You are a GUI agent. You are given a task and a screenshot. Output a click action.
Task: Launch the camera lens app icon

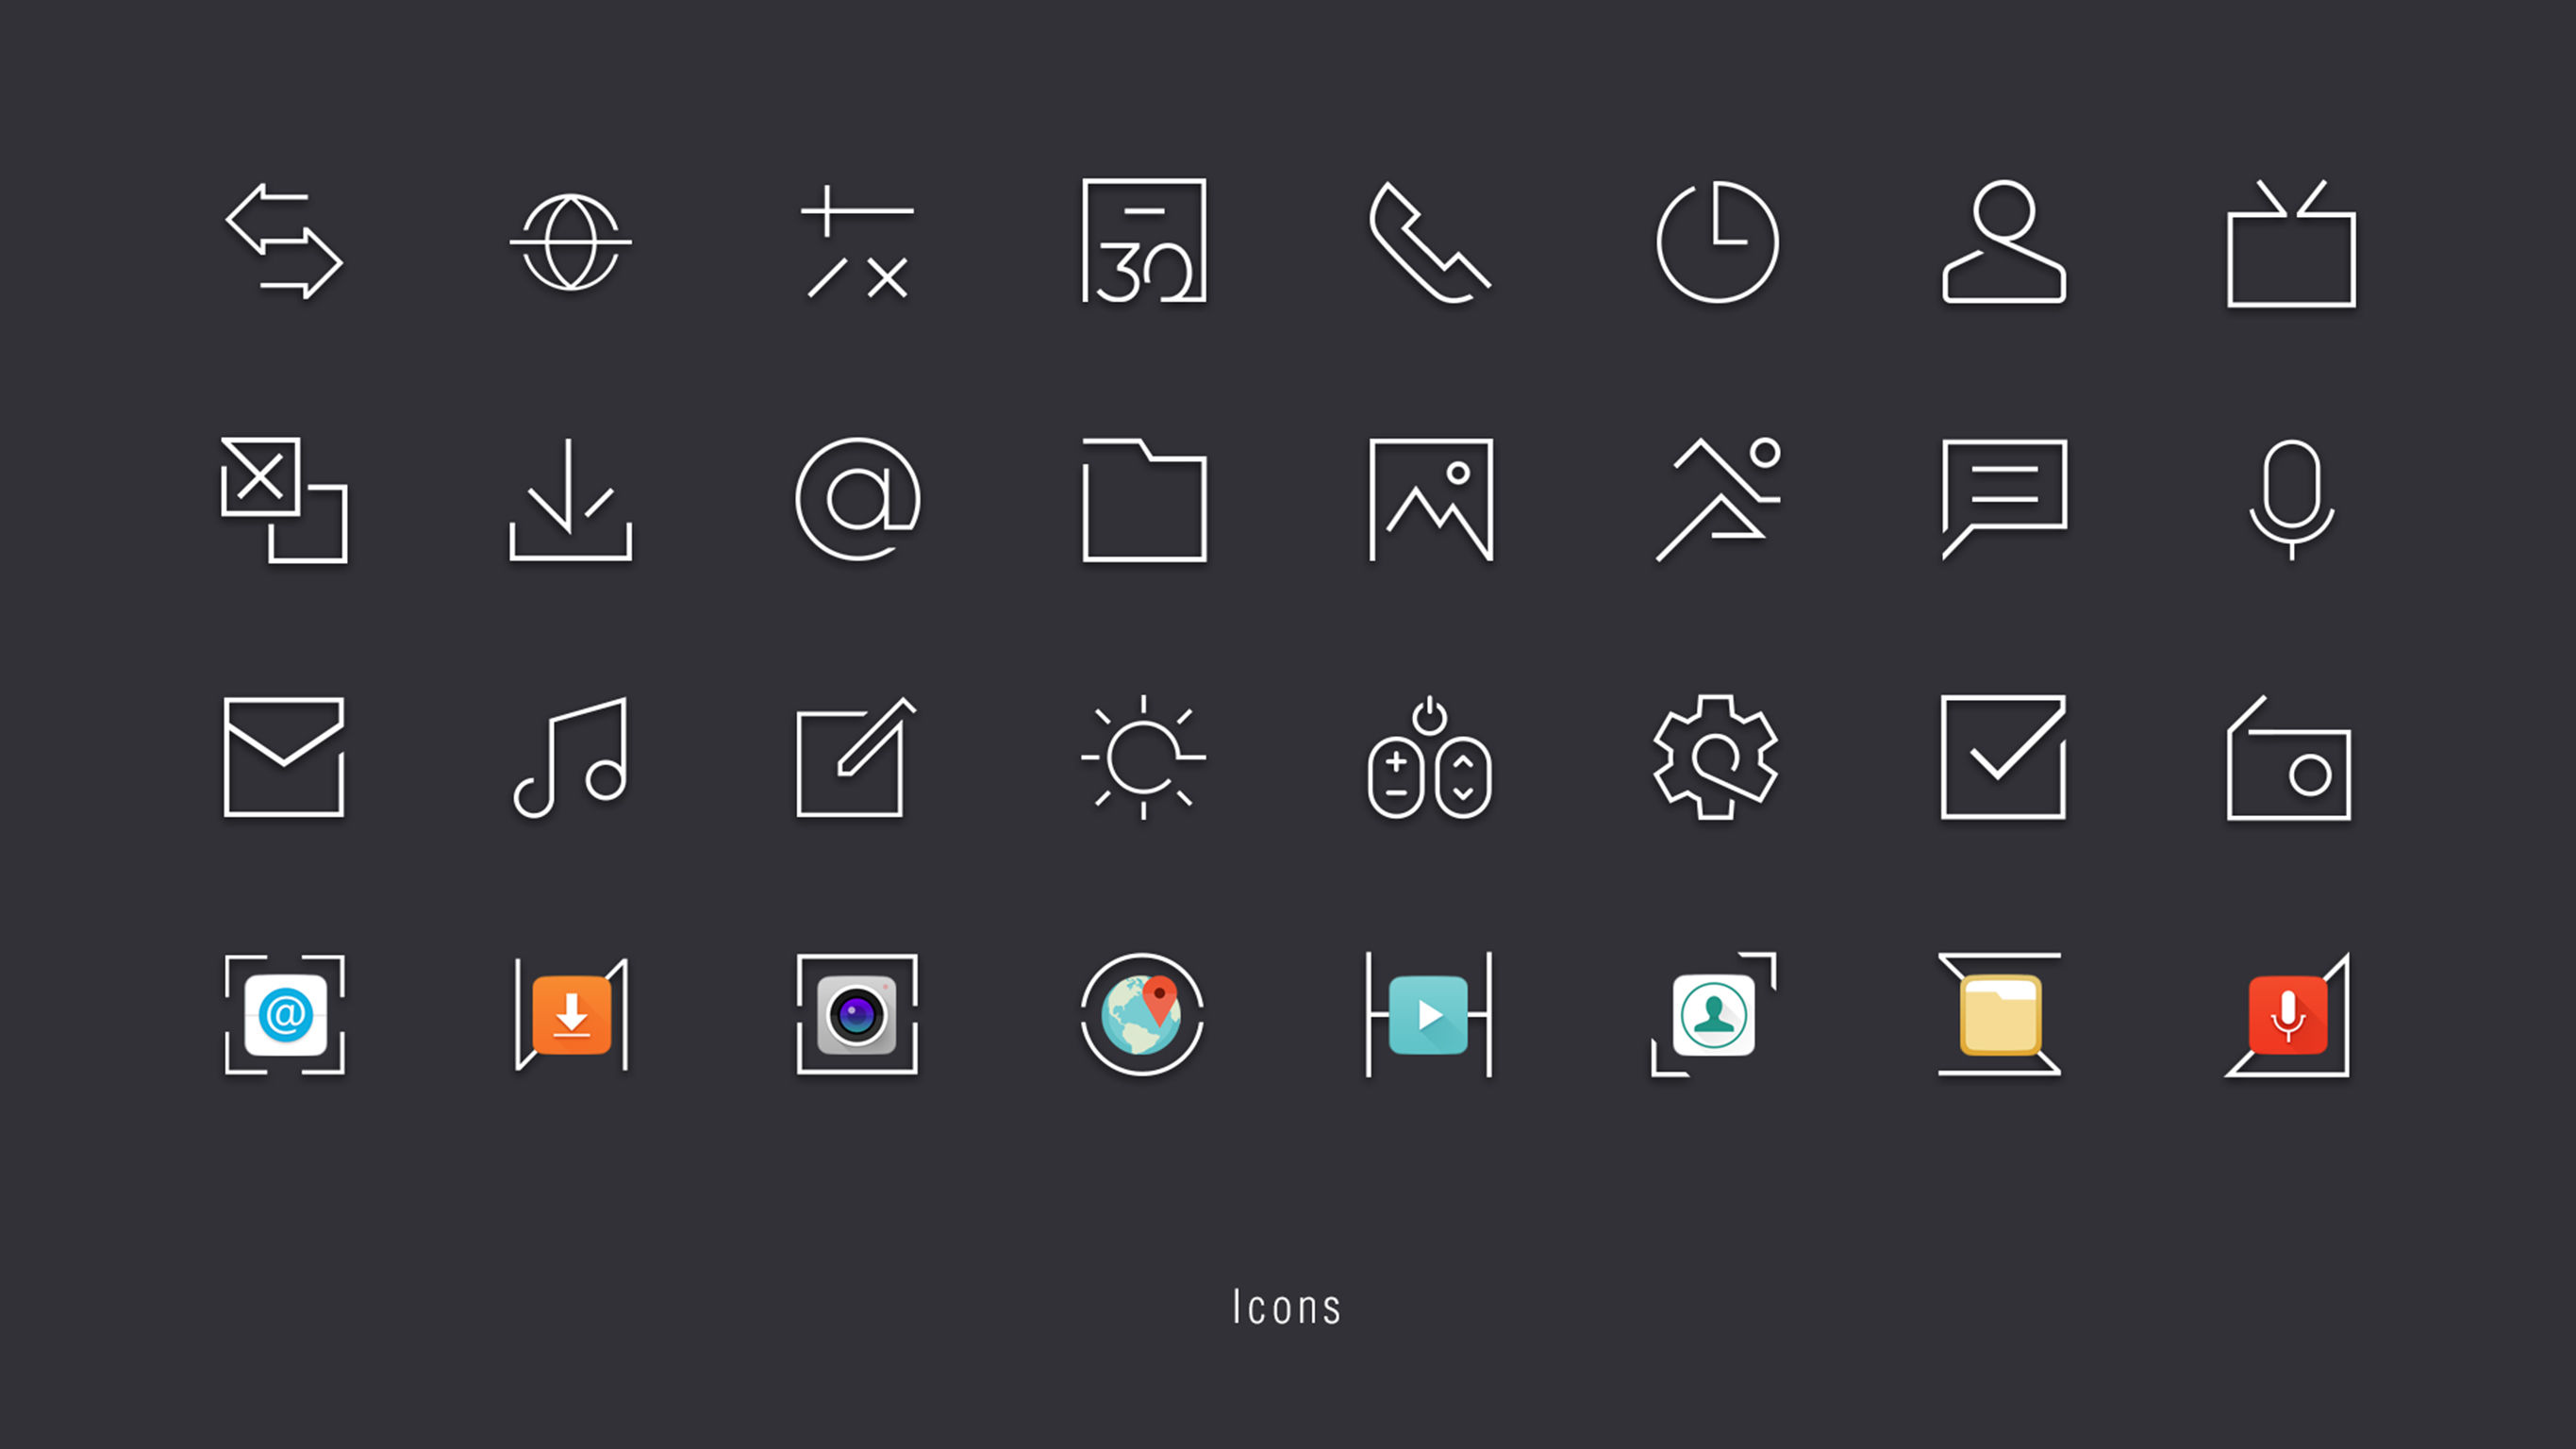coord(857,1015)
